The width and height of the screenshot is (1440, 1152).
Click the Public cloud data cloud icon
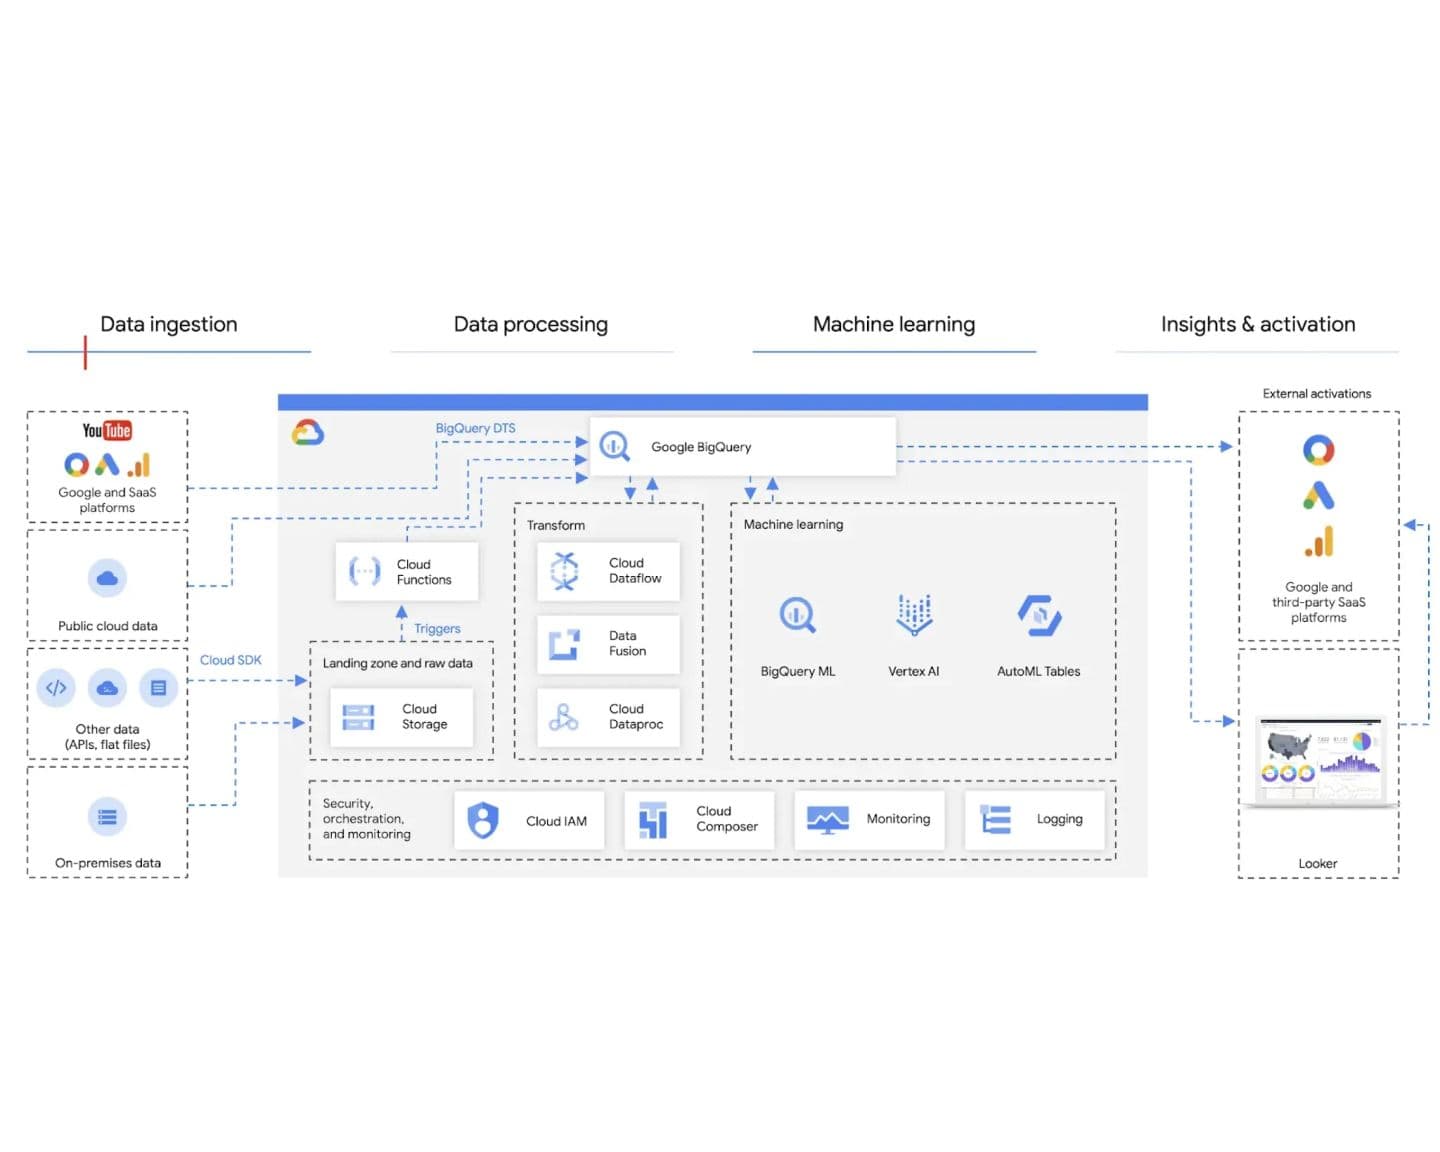(x=107, y=578)
